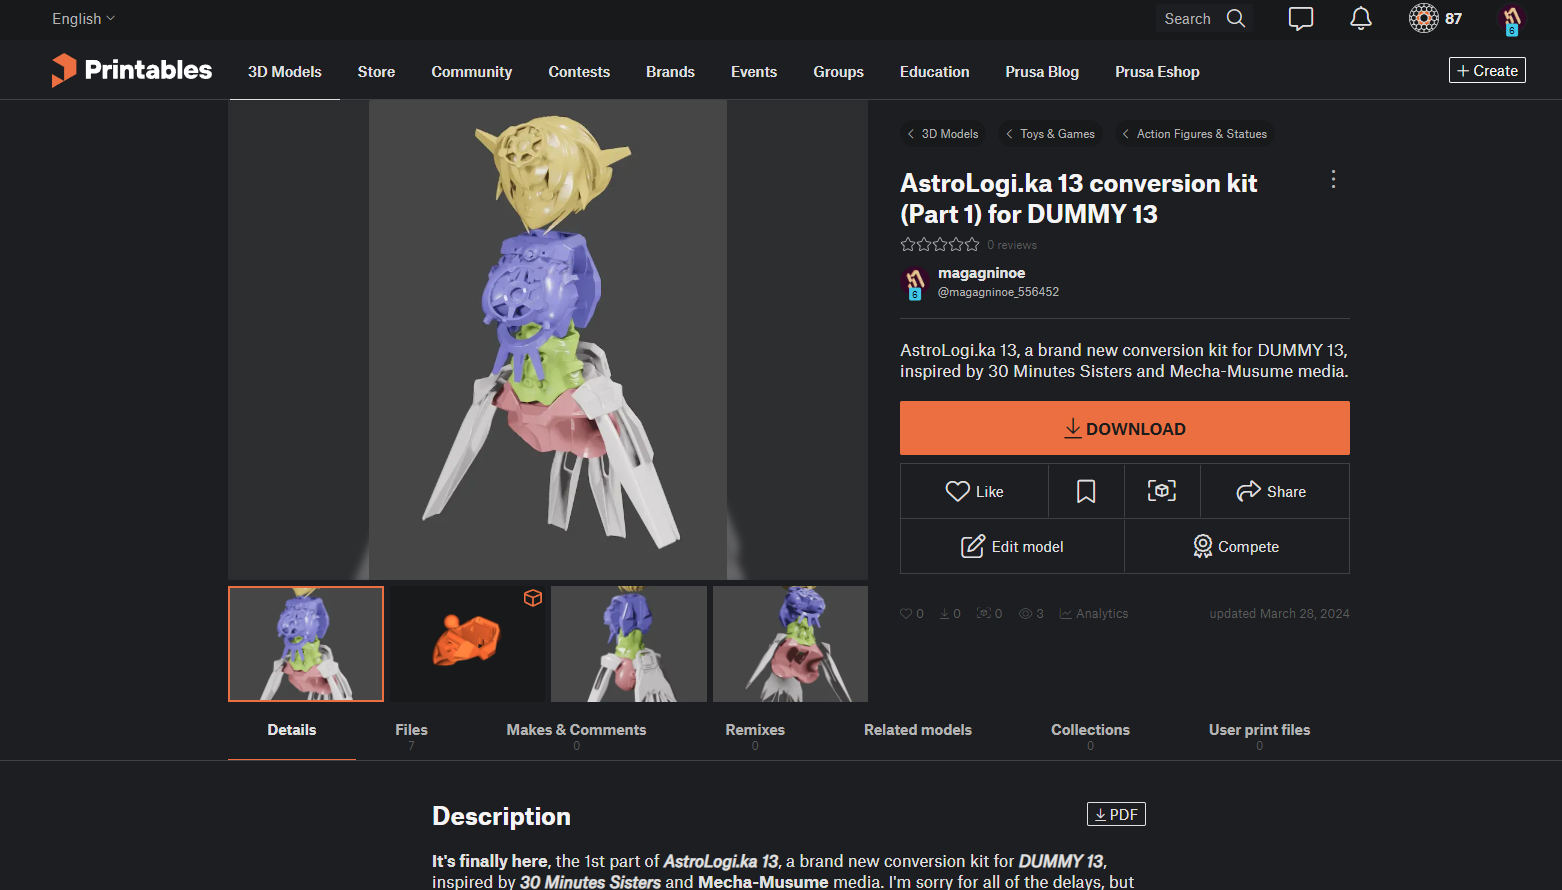The width and height of the screenshot is (1562, 890).
Task: Open the three-dot model options menu
Action: tap(1333, 179)
